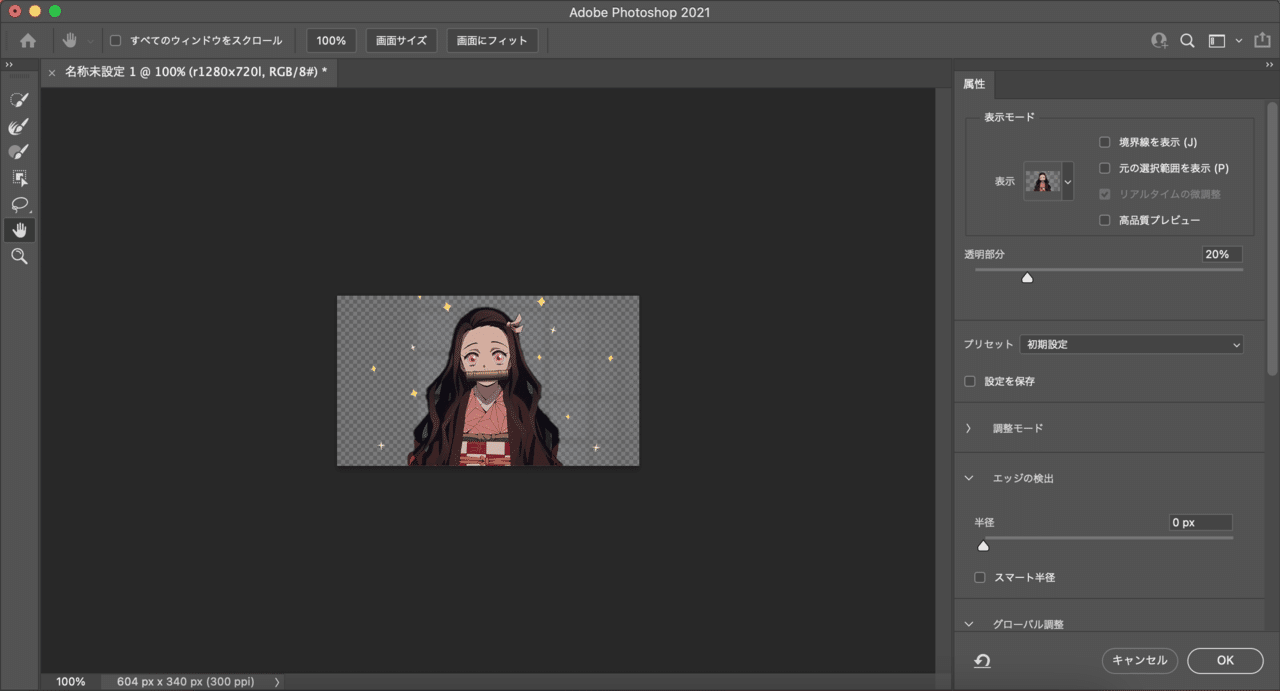Screen dimensions: 1280x691
Task: Click the zoom level field in status bar
Action: coord(71,682)
